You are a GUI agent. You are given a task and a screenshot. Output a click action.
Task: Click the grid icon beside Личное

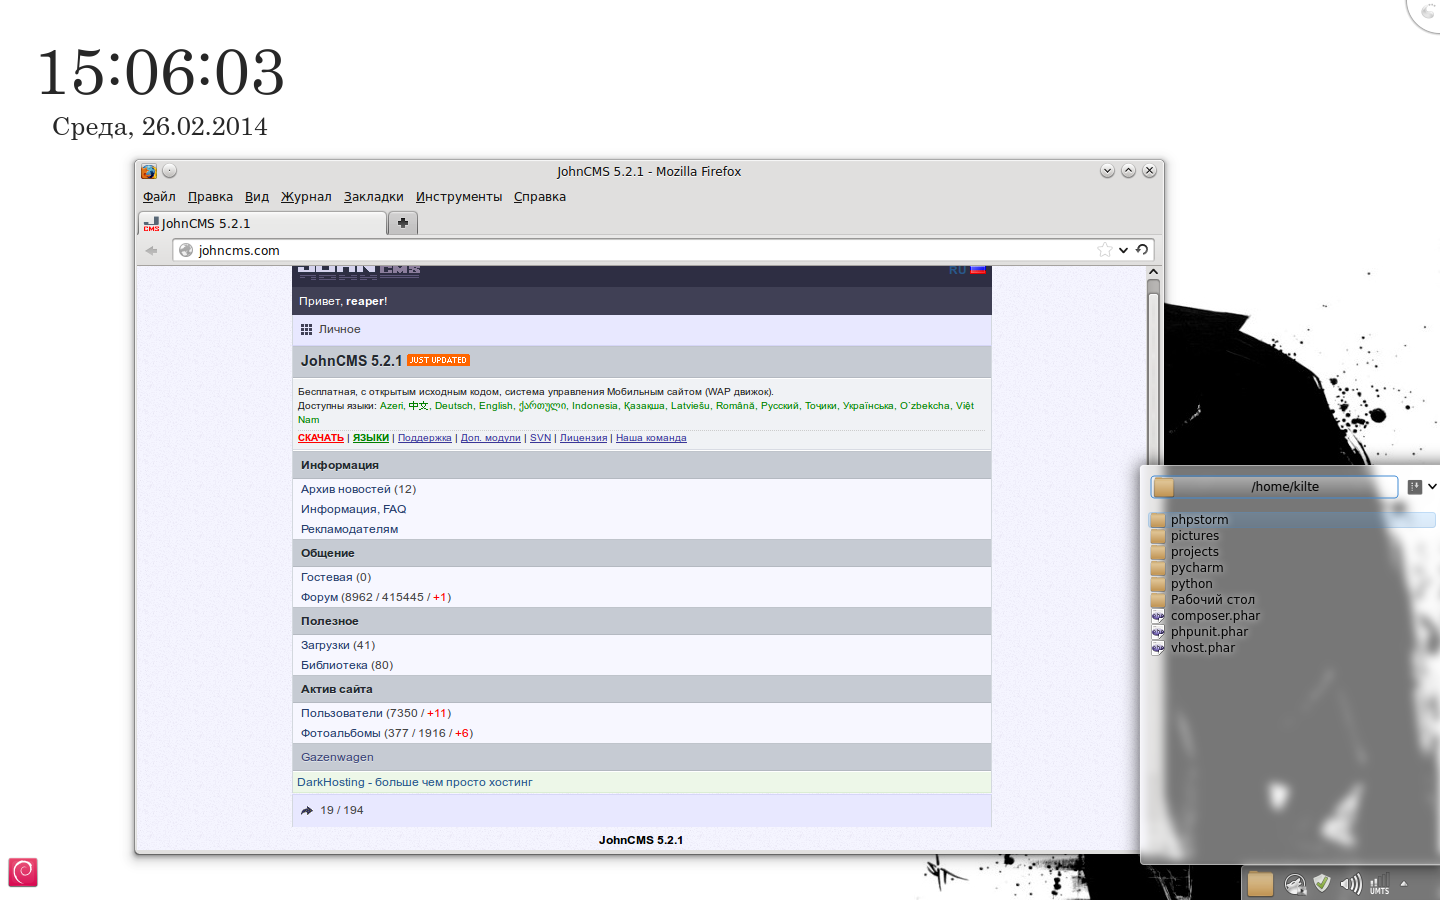tap(306, 329)
